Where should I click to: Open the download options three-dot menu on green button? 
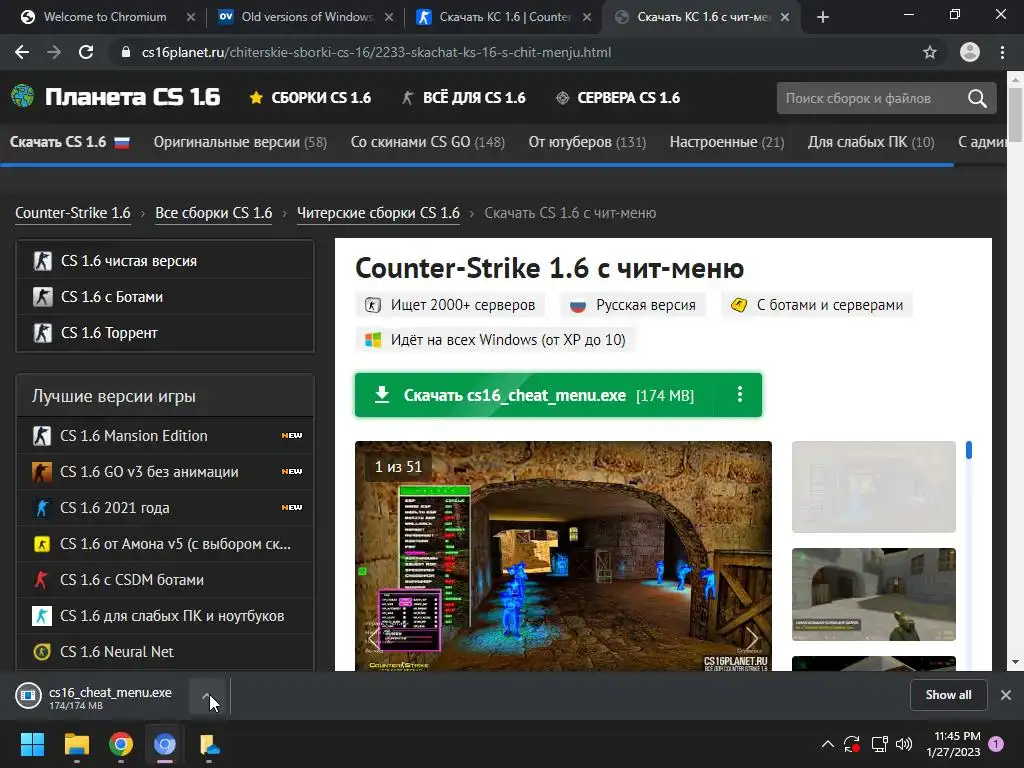pyautogui.click(x=739, y=394)
